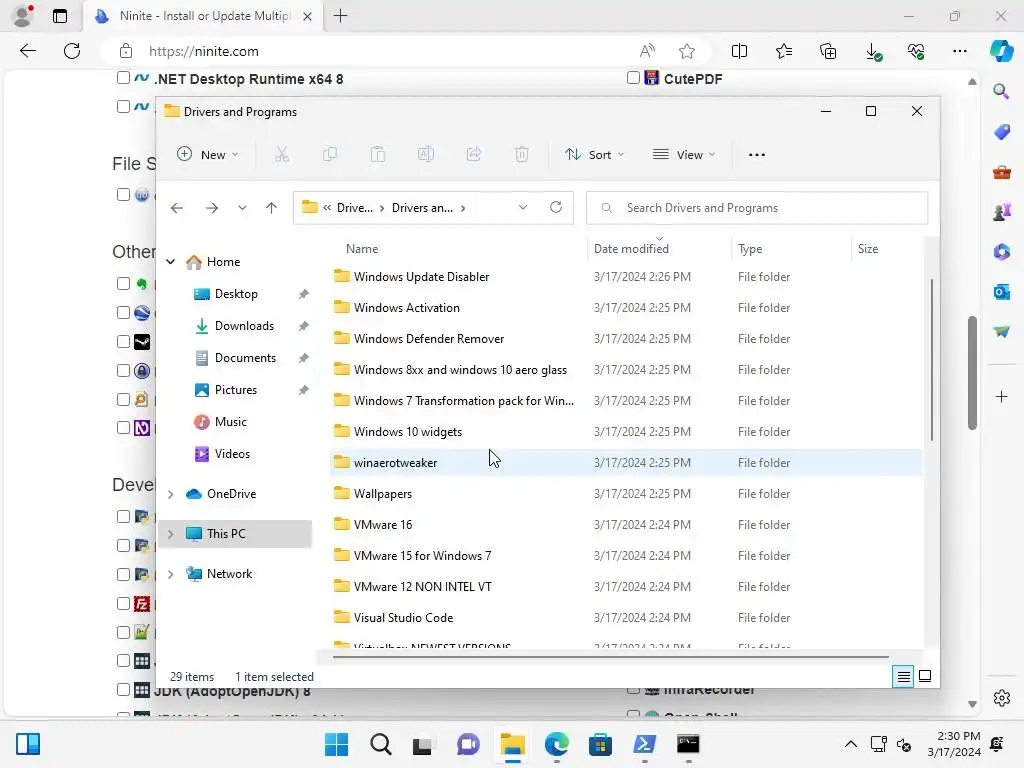Open the New dropdown in File Explorer
The width and height of the screenshot is (1024, 768).
pos(208,155)
